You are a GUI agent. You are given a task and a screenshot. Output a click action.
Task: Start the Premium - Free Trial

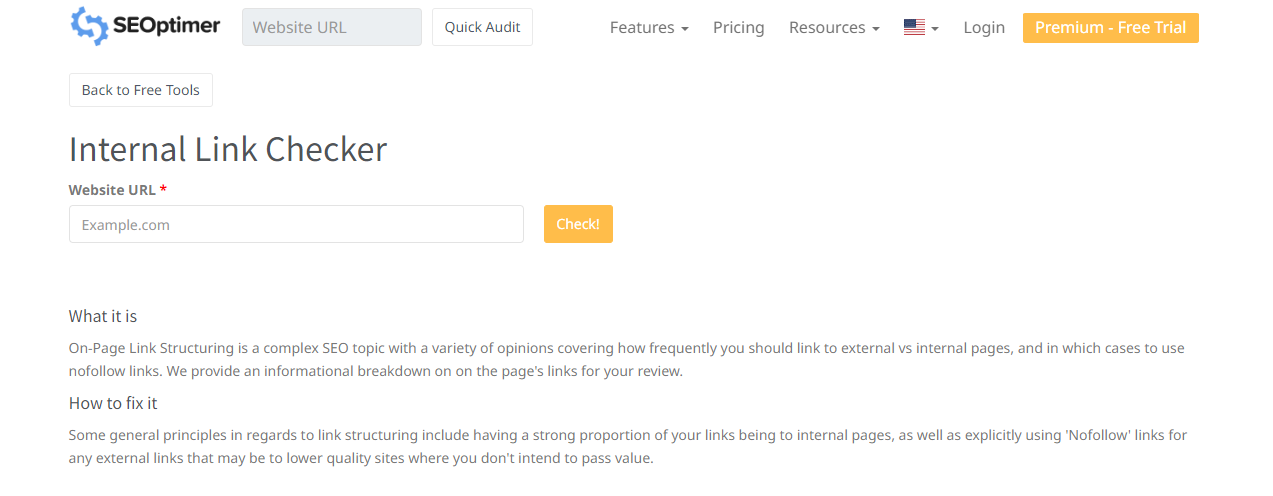[x=1110, y=28]
